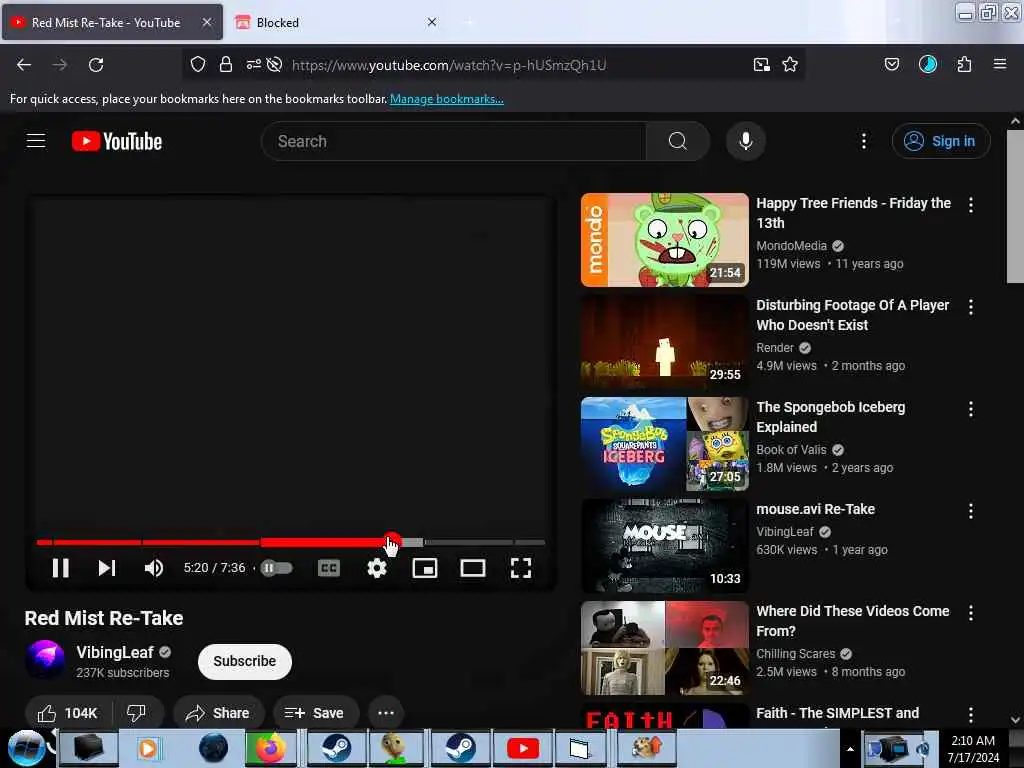This screenshot has width=1024, height=768.
Task: Open options for Where Did These Videos
Action: tap(971, 612)
